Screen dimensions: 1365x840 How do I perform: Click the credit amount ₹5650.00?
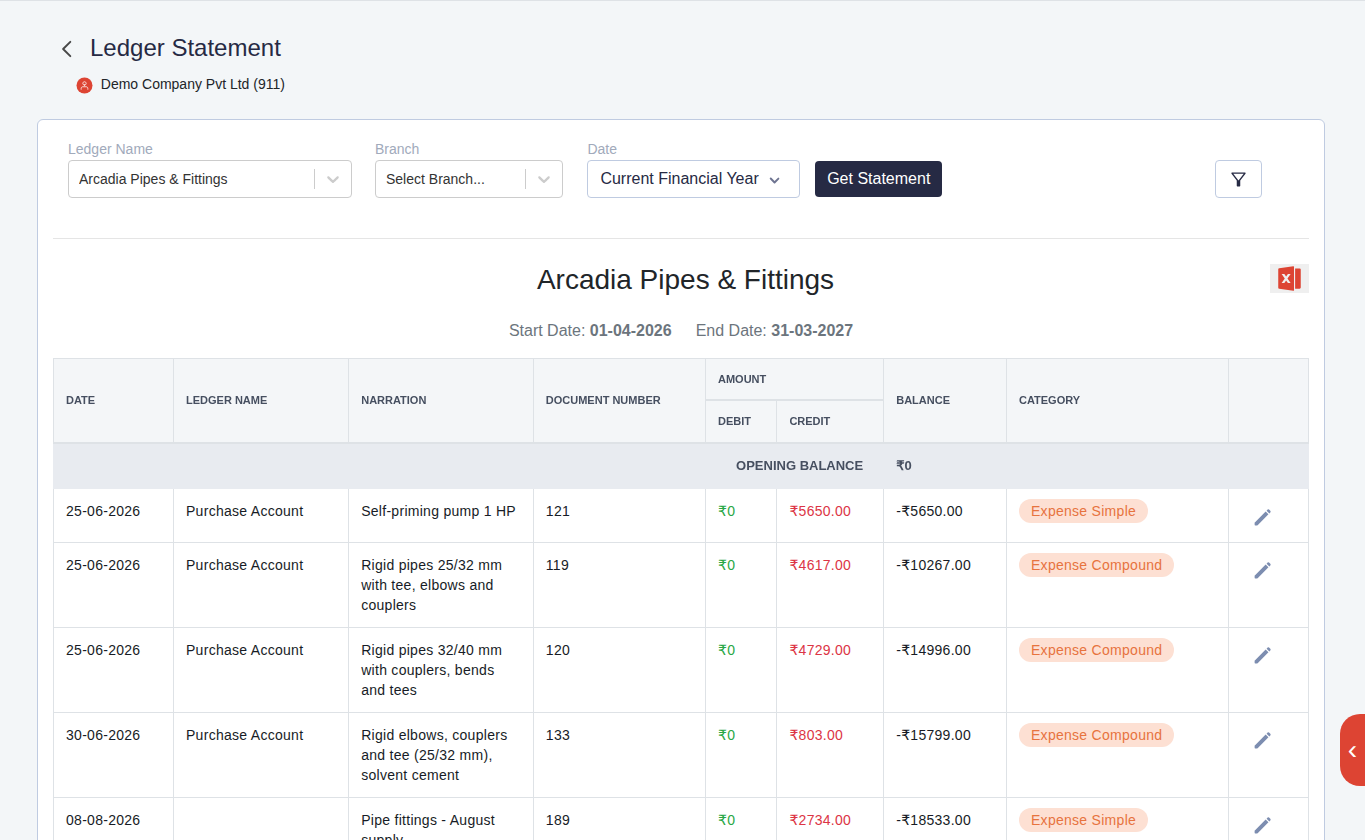tap(820, 511)
